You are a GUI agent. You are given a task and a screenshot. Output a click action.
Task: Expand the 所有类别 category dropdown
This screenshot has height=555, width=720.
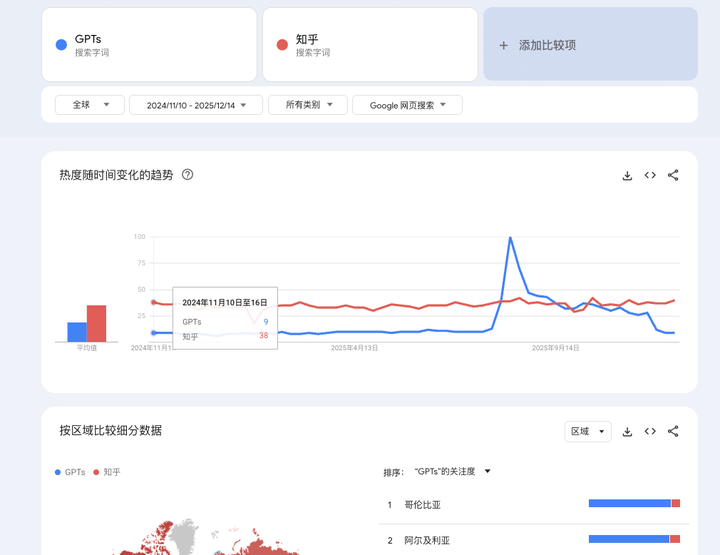pos(308,105)
